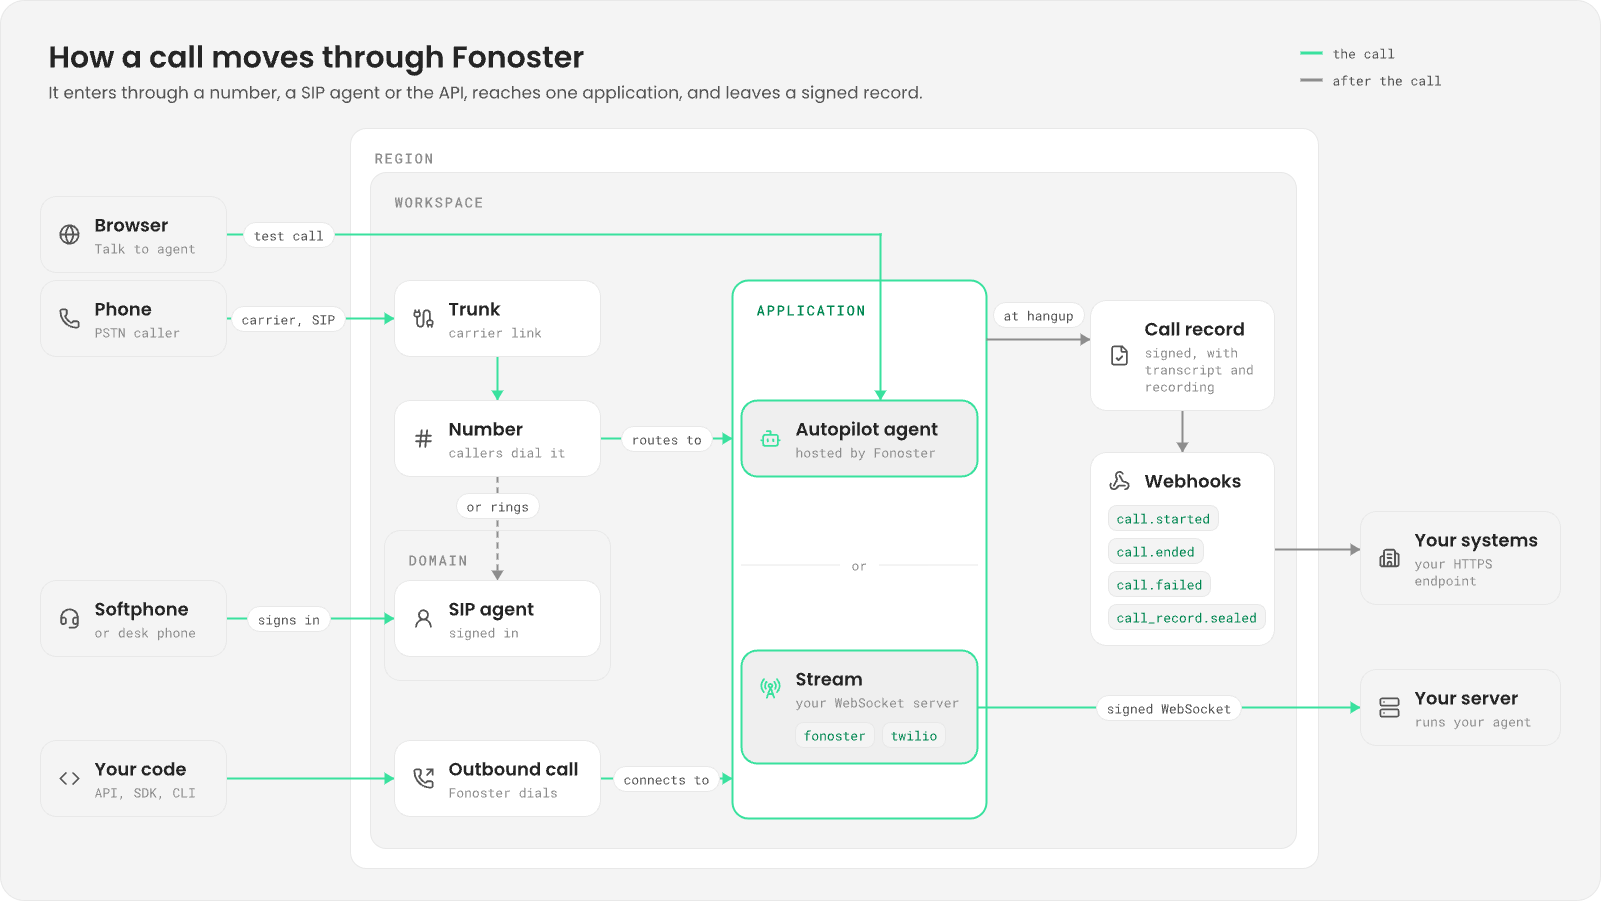Click the 'routes to' connector label

(667, 440)
